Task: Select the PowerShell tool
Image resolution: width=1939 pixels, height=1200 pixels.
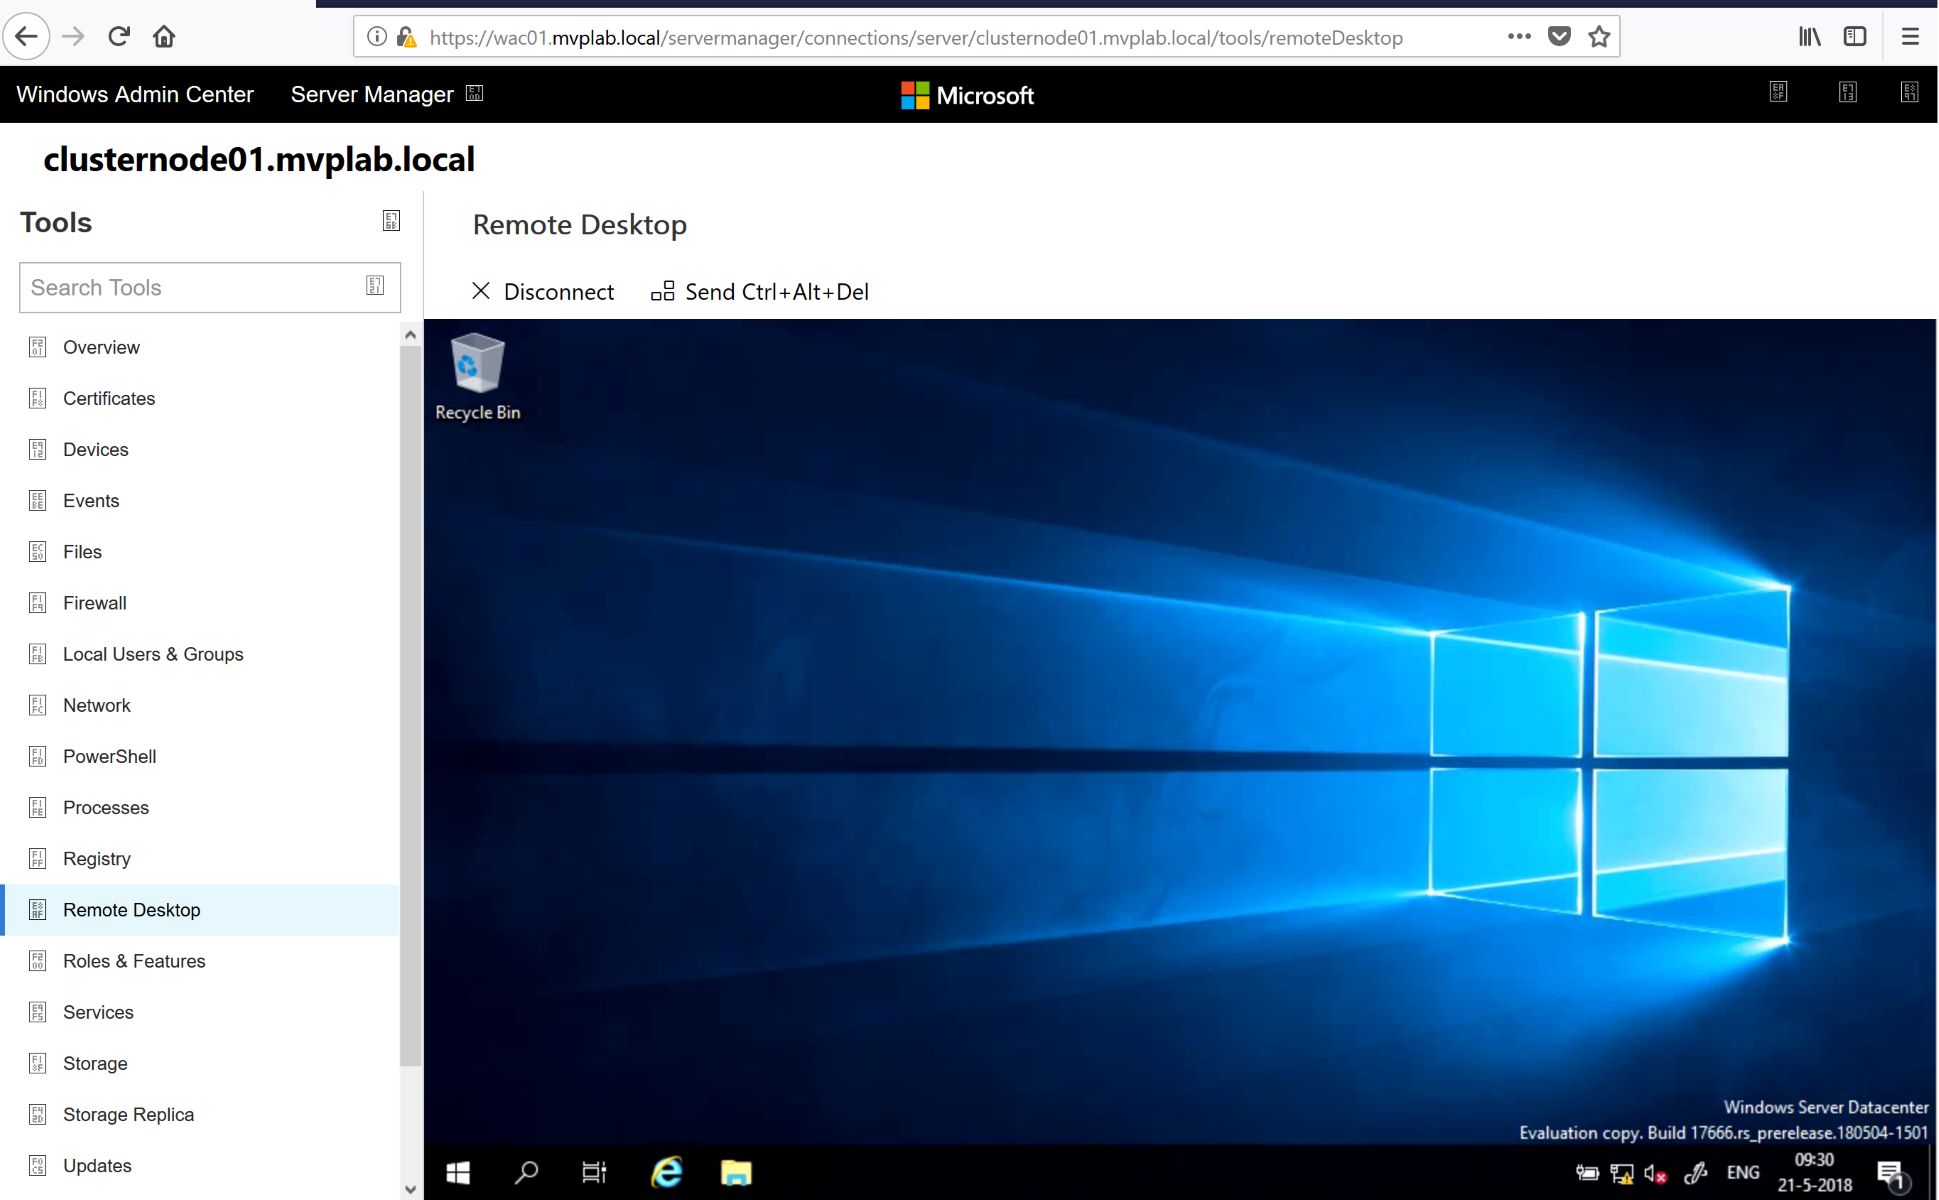Action: pyautogui.click(x=110, y=756)
